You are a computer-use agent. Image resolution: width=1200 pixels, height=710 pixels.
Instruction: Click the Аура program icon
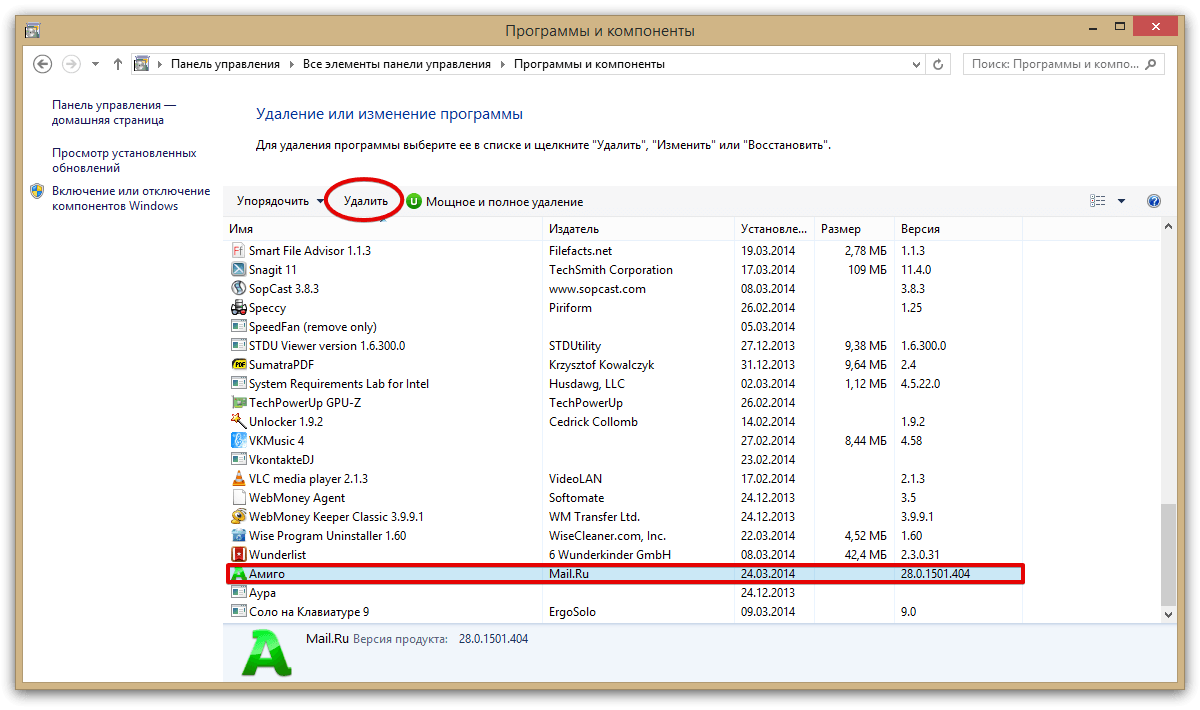click(x=238, y=593)
